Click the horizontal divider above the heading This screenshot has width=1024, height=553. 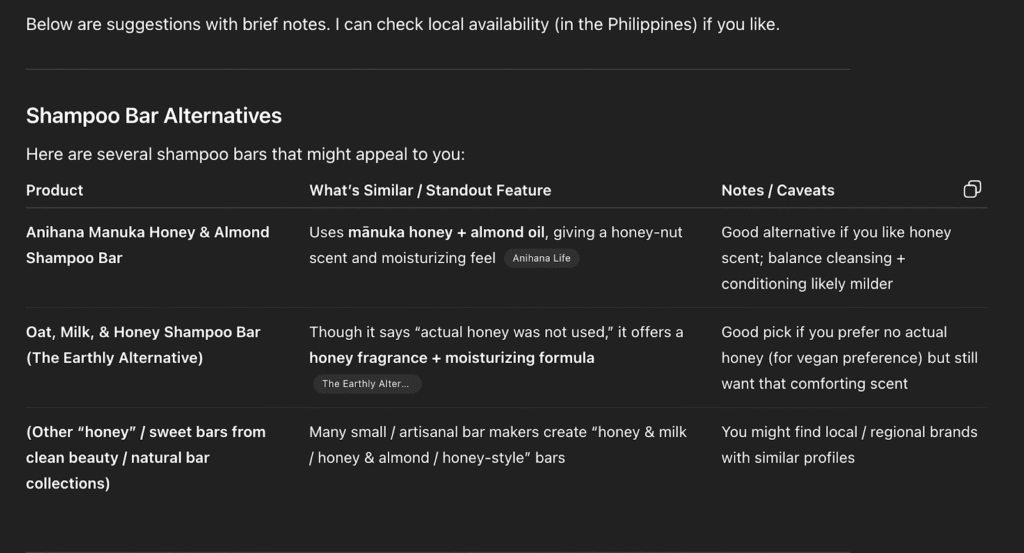pos(437,69)
